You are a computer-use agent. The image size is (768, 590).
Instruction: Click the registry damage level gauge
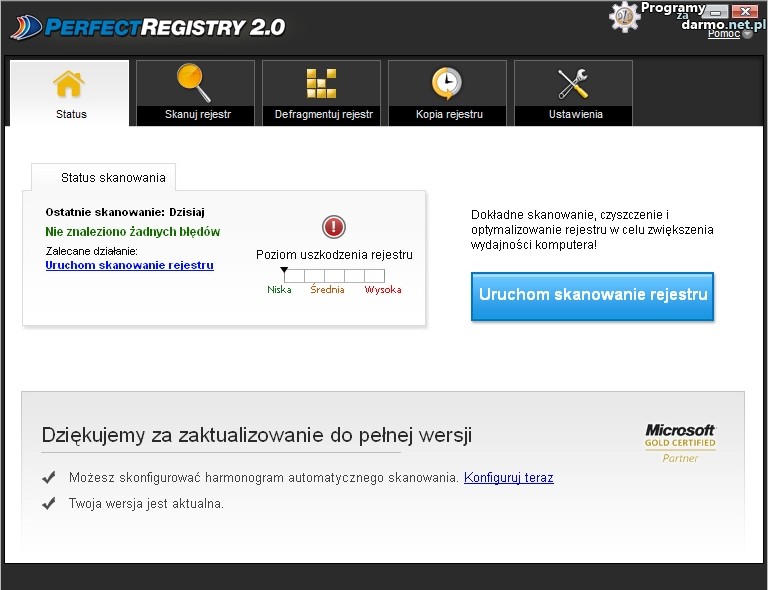coord(334,275)
